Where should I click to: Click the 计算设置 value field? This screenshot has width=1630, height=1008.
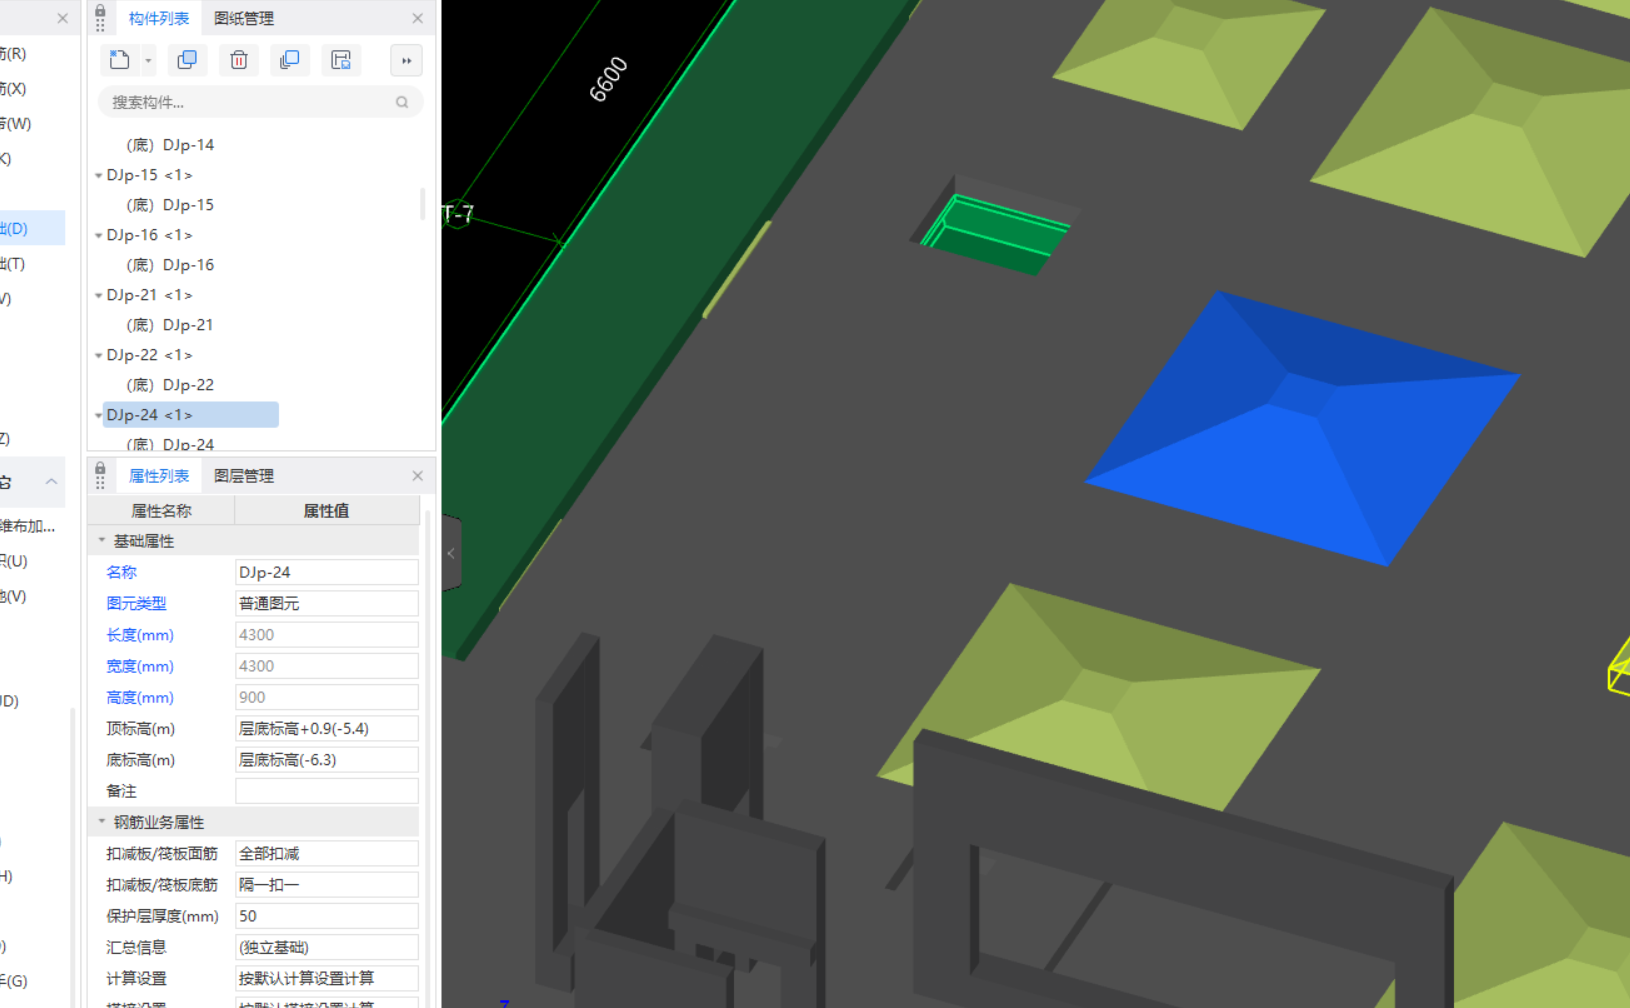[327, 978]
